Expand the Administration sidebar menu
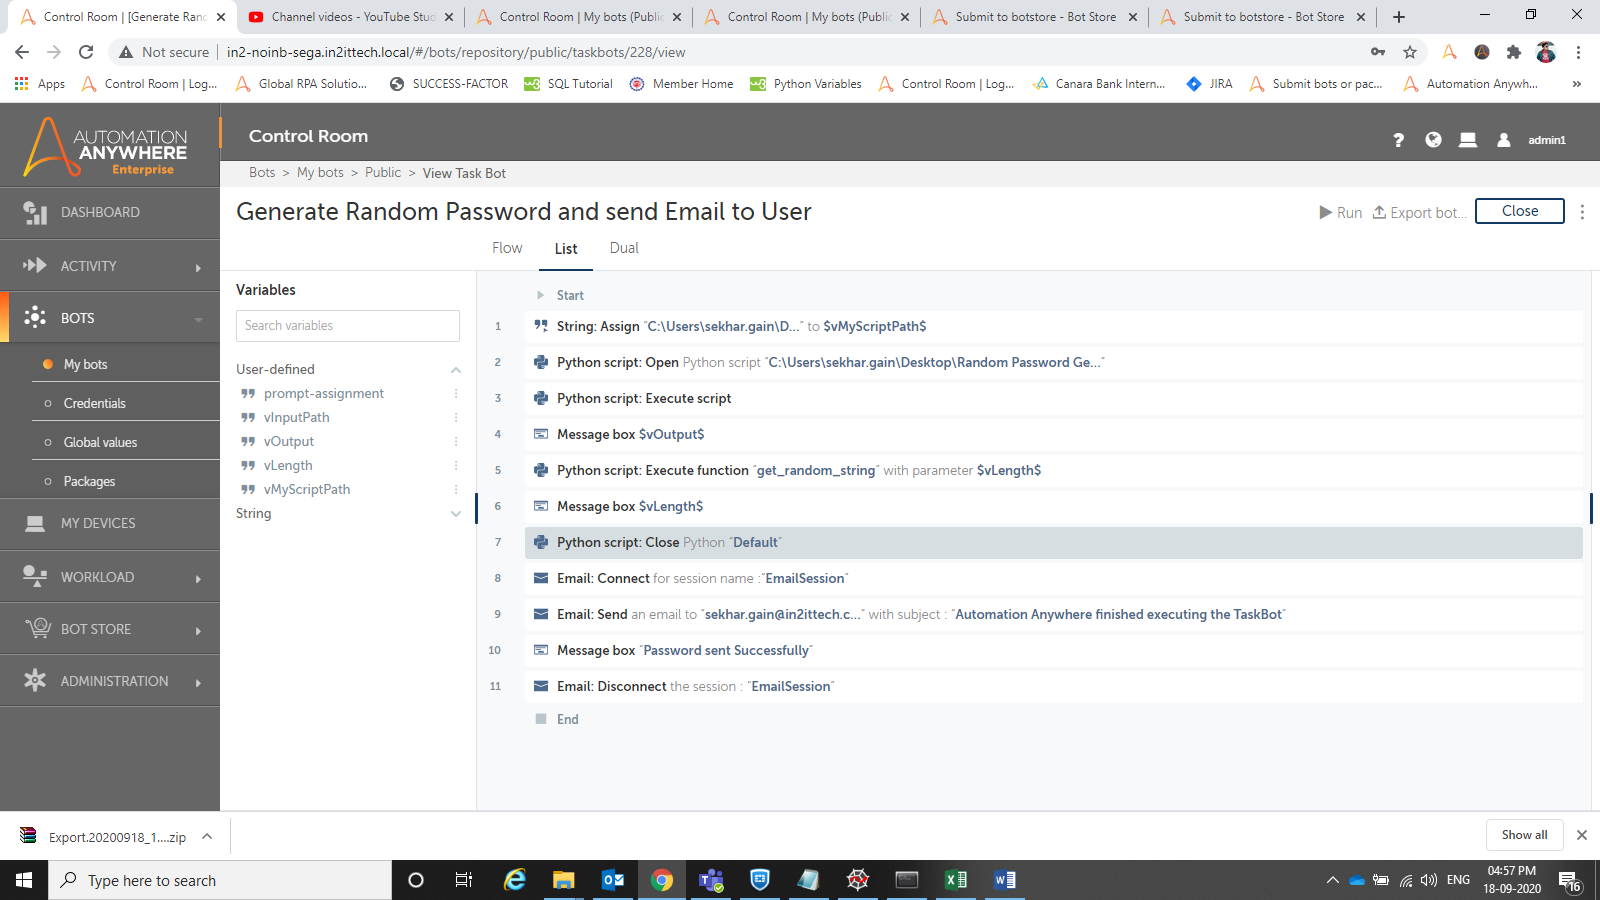The image size is (1600, 900). pyautogui.click(x=114, y=681)
